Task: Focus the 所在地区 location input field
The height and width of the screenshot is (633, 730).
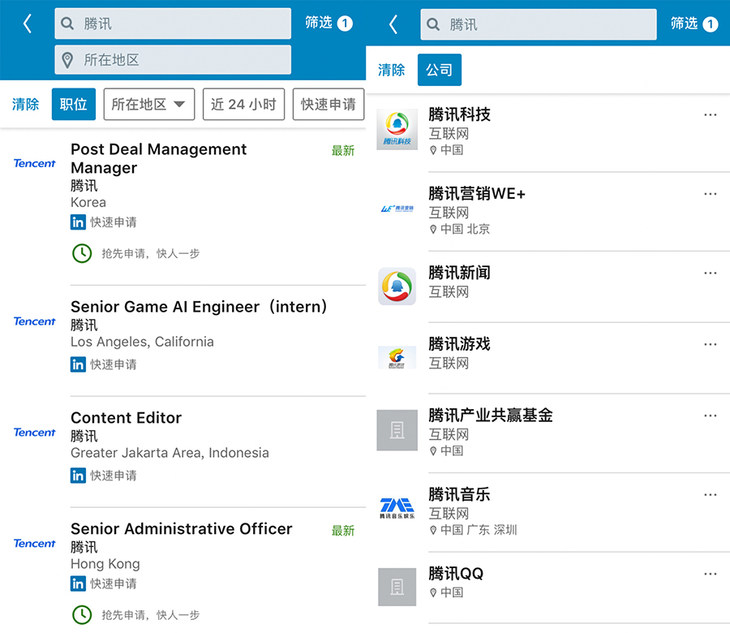Action: 173,60
